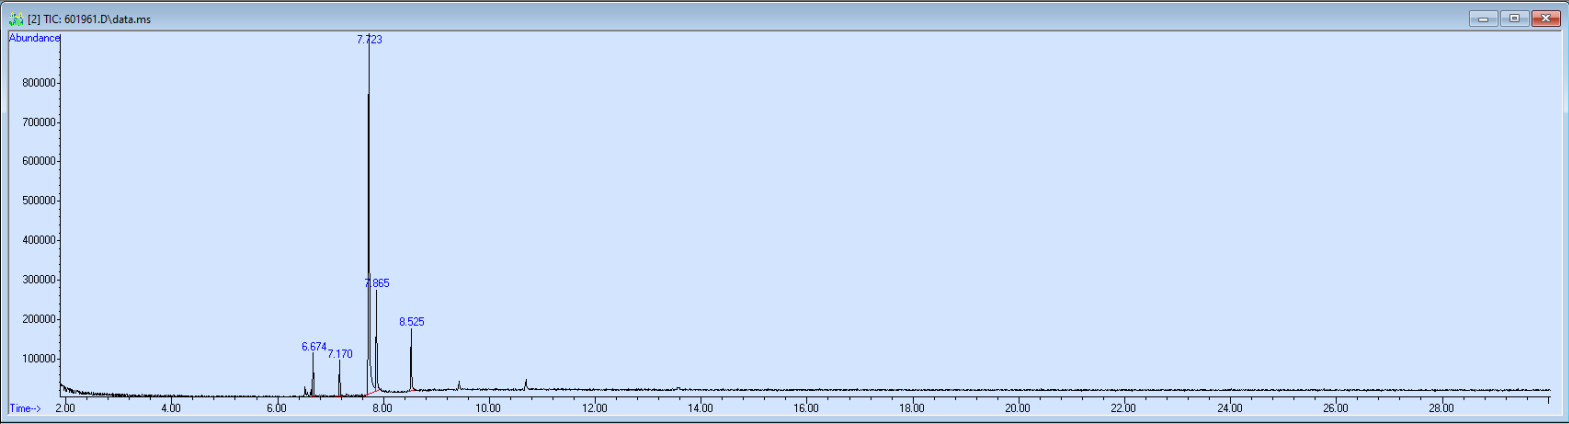Maximize the TIC chromatogram window
The height and width of the screenshot is (424, 1569).
coord(1514,18)
